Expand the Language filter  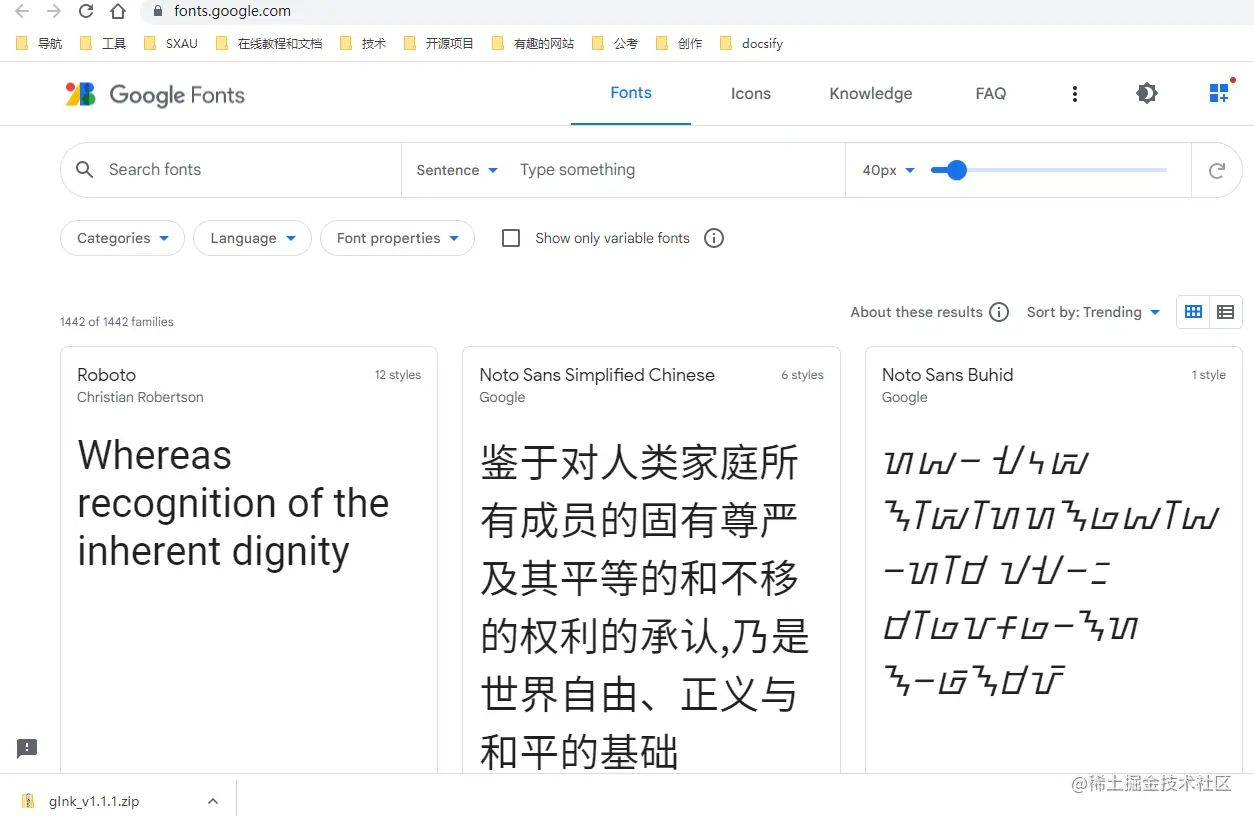[253, 238]
